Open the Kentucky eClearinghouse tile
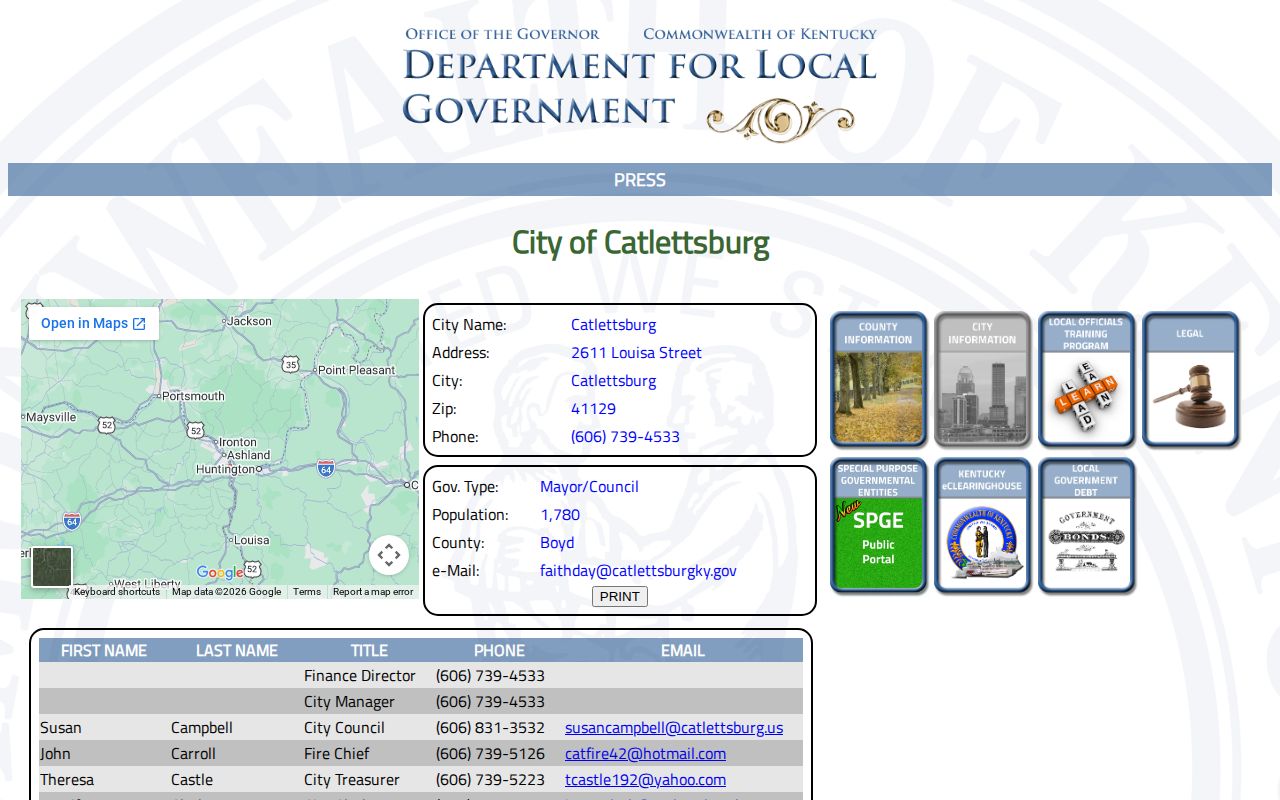The image size is (1280, 800). pyautogui.click(x=982, y=525)
